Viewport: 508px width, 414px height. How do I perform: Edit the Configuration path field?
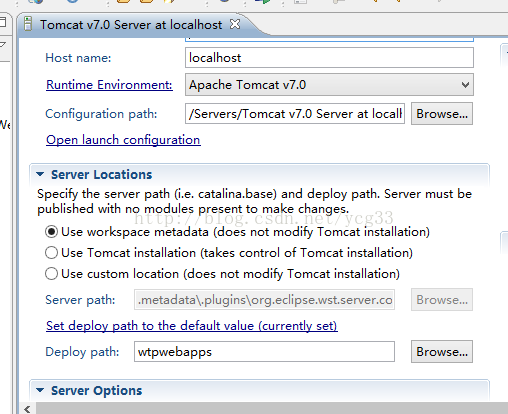295,114
